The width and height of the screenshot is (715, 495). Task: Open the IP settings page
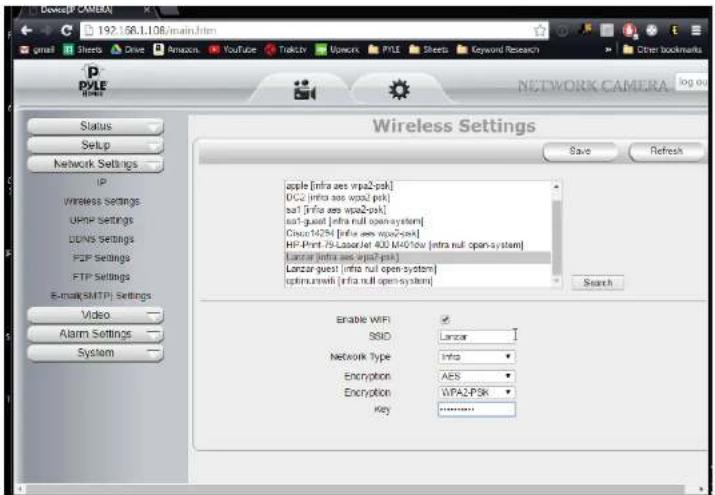click(x=101, y=182)
